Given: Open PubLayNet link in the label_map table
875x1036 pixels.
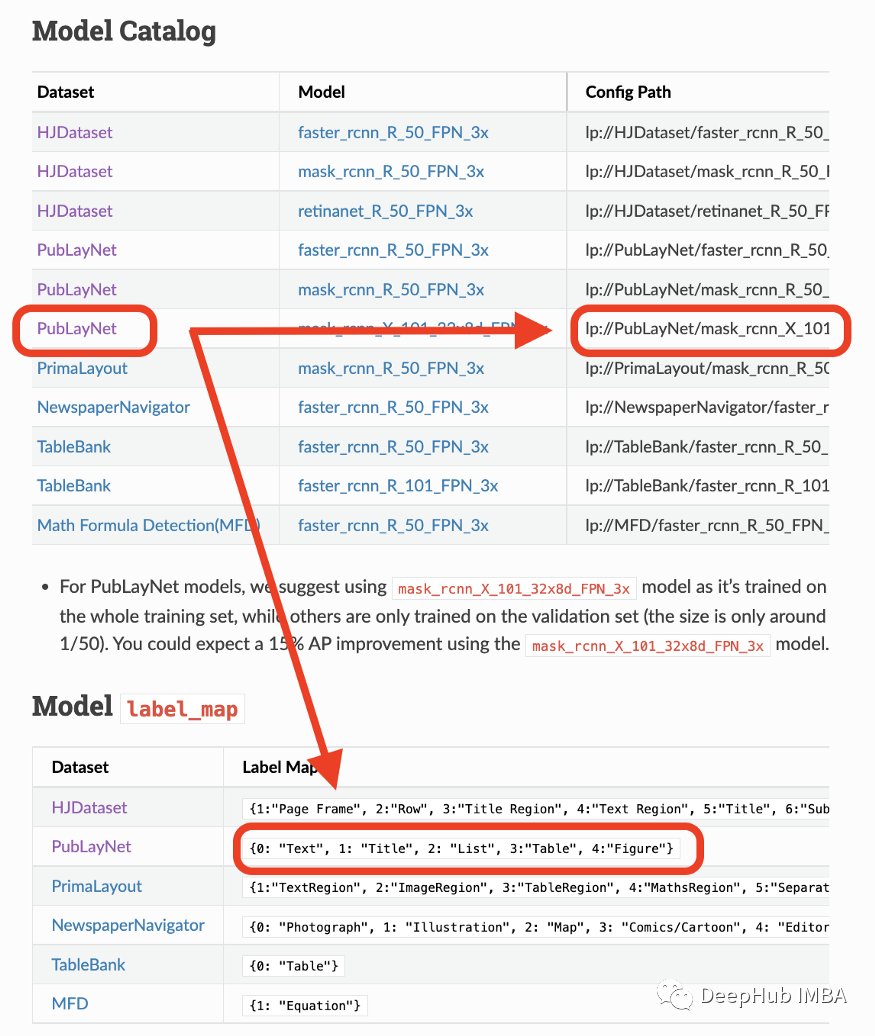Looking at the screenshot, I should [92, 847].
